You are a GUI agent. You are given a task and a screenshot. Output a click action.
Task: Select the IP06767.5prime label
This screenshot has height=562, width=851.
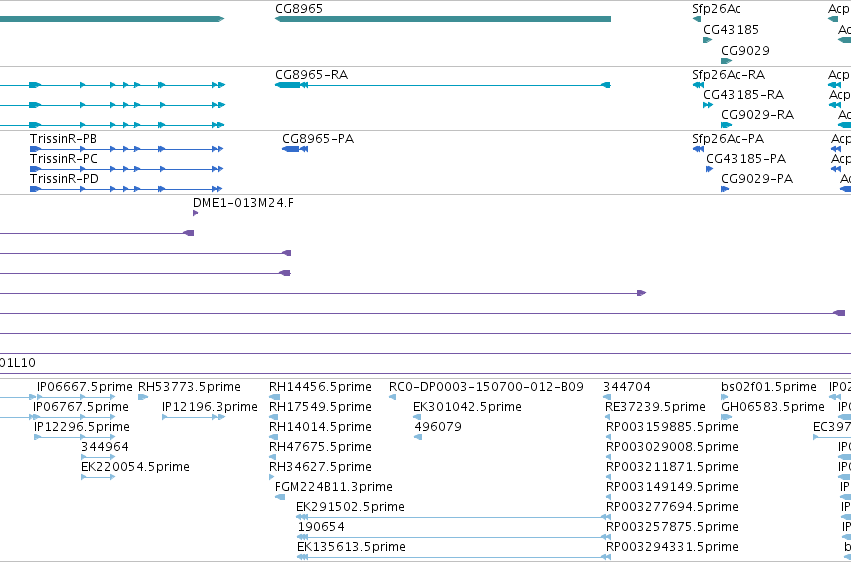pos(81,407)
